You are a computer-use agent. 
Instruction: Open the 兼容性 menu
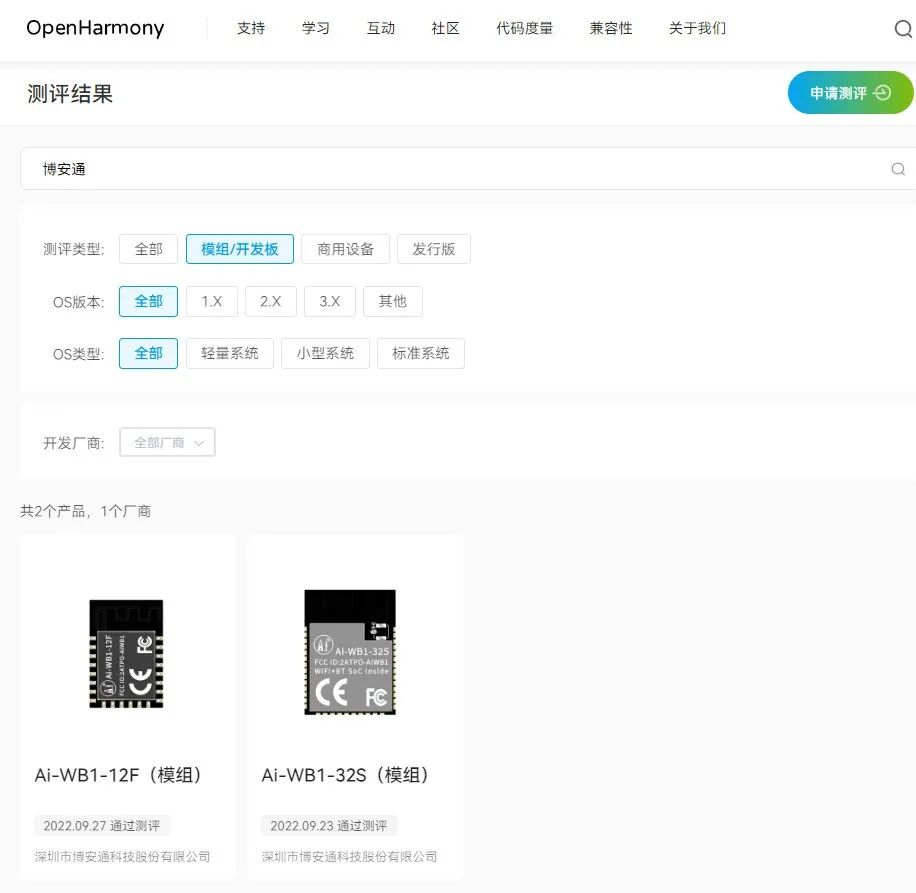[611, 28]
